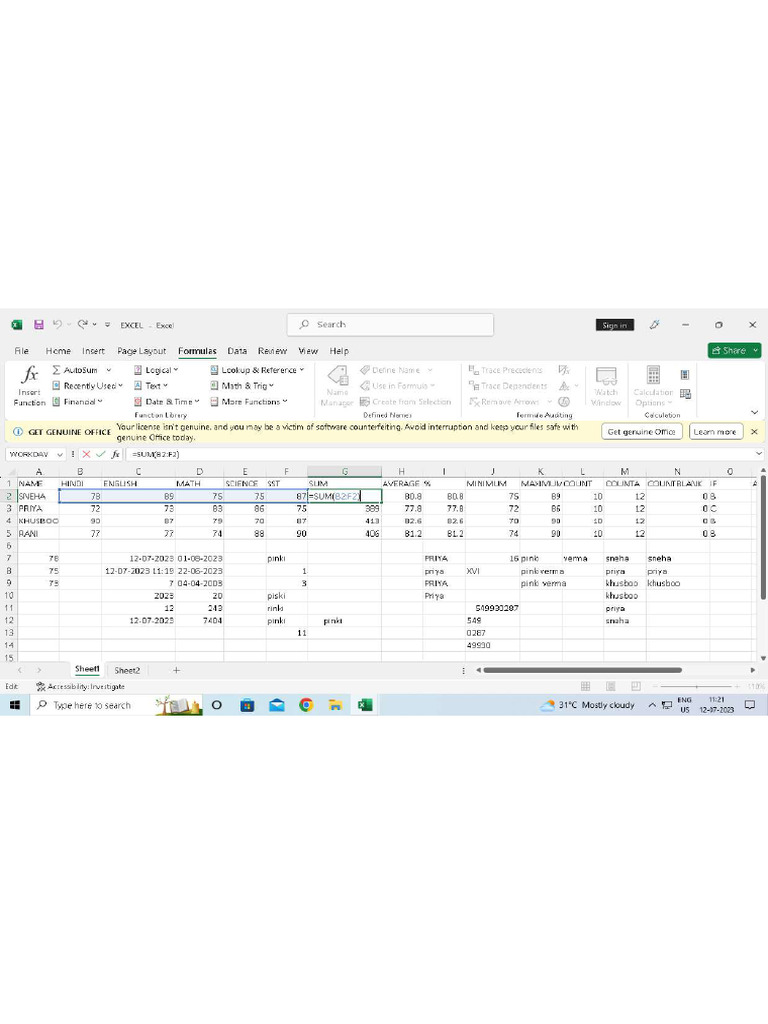
Task: Open File Explorer from the taskbar
Action: pos(335,705)
